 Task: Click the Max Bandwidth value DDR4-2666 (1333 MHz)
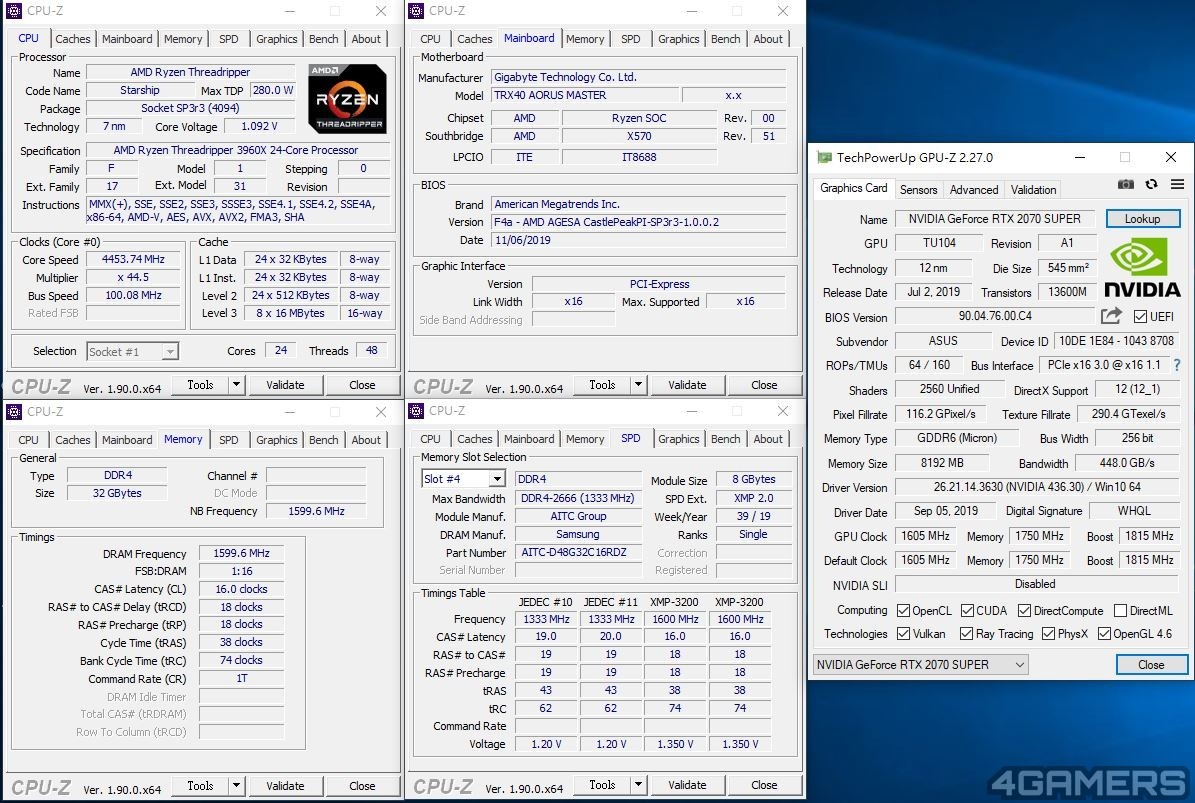[578, 498]
